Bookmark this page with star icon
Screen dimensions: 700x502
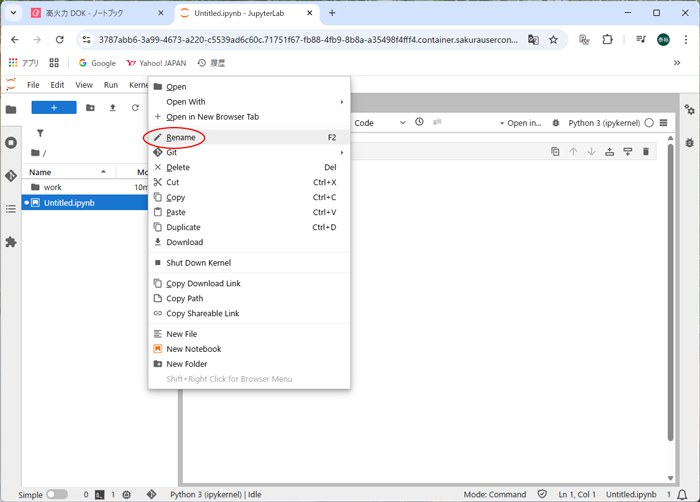[554, 40]
